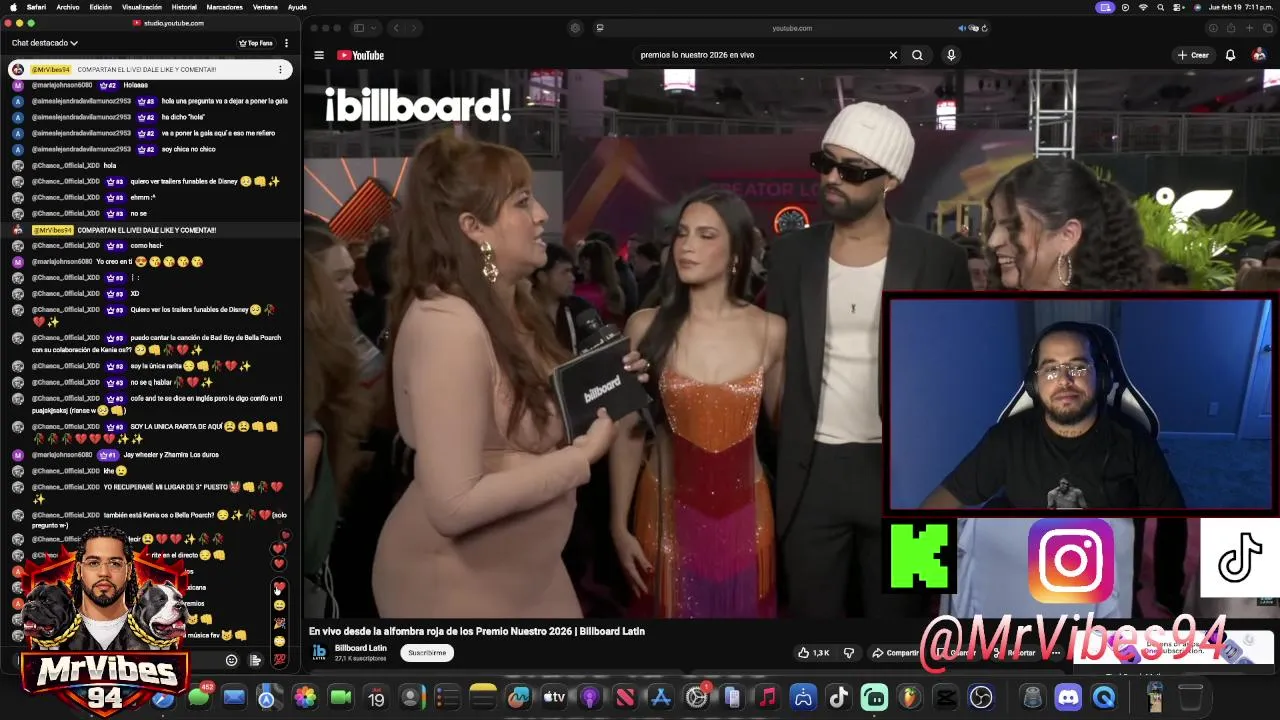Open the Archivo menu

(x=68, y=7)
